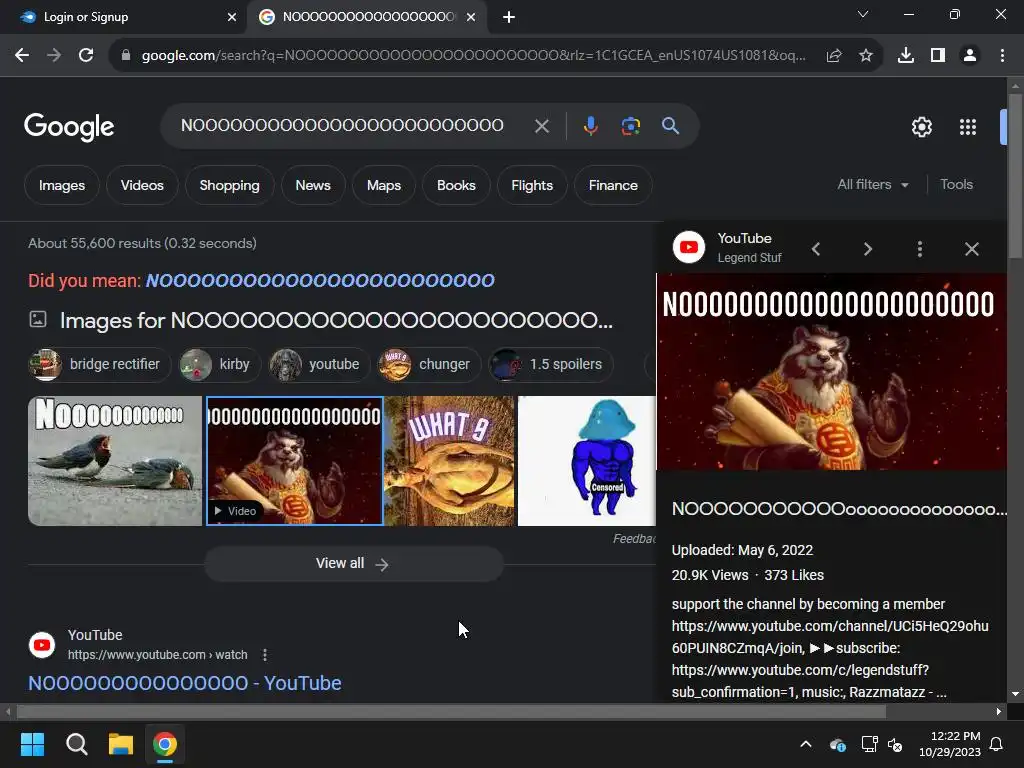Select the youtube image chip
The width and height of the screenshot is (1024, 768).
320,364
